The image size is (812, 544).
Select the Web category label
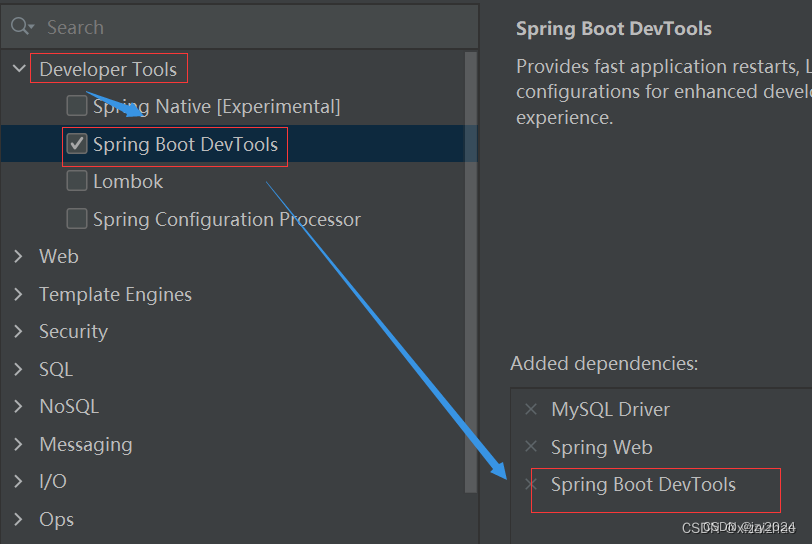59,256
